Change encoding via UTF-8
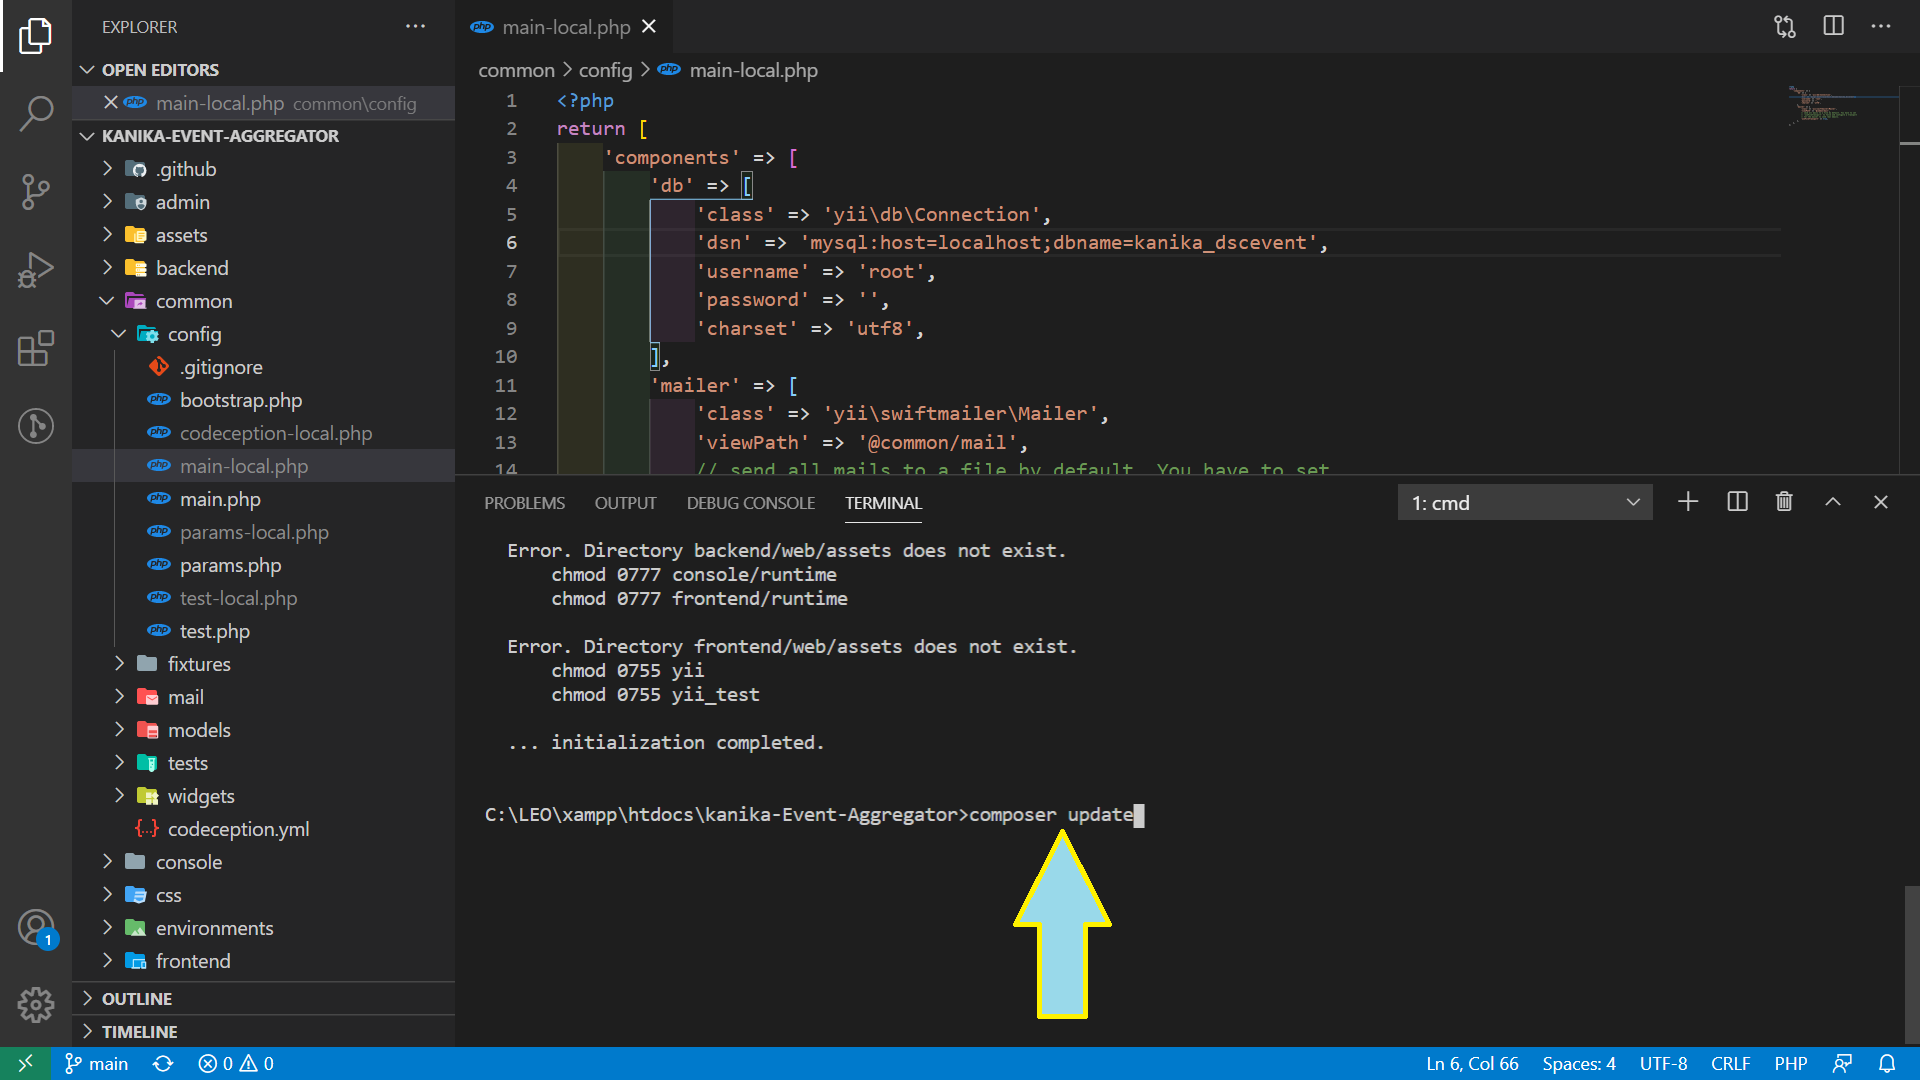The height and width of the screenshot is (1080, 1920). [1664, 1064]
